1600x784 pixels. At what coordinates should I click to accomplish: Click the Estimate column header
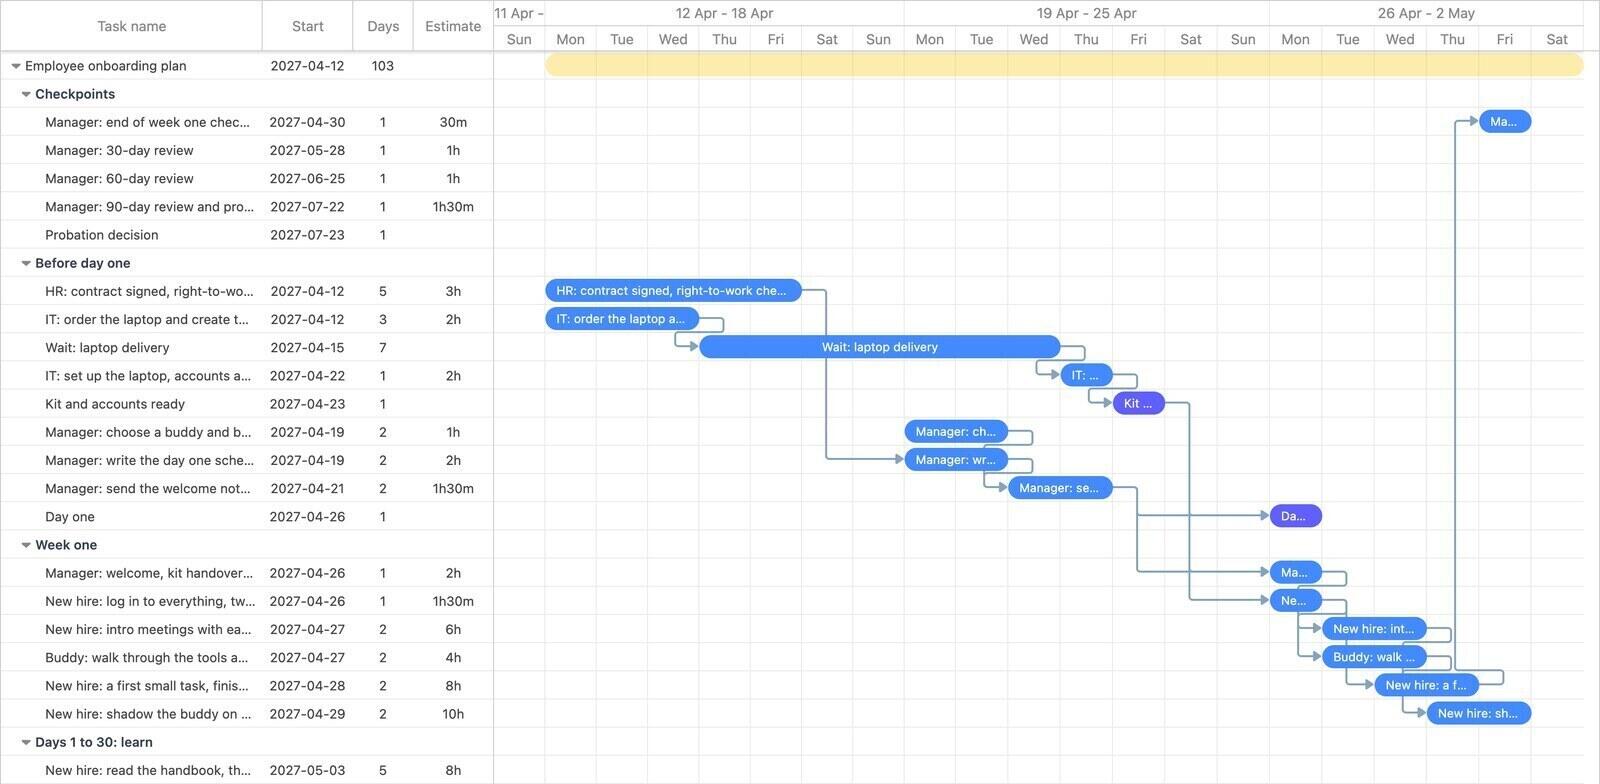point(453,26)
